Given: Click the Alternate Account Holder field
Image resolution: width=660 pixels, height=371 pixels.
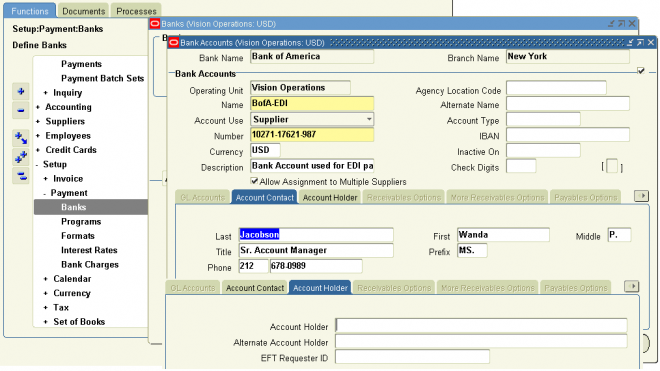Looking at the screenshot, I should (x=482, y=341).
